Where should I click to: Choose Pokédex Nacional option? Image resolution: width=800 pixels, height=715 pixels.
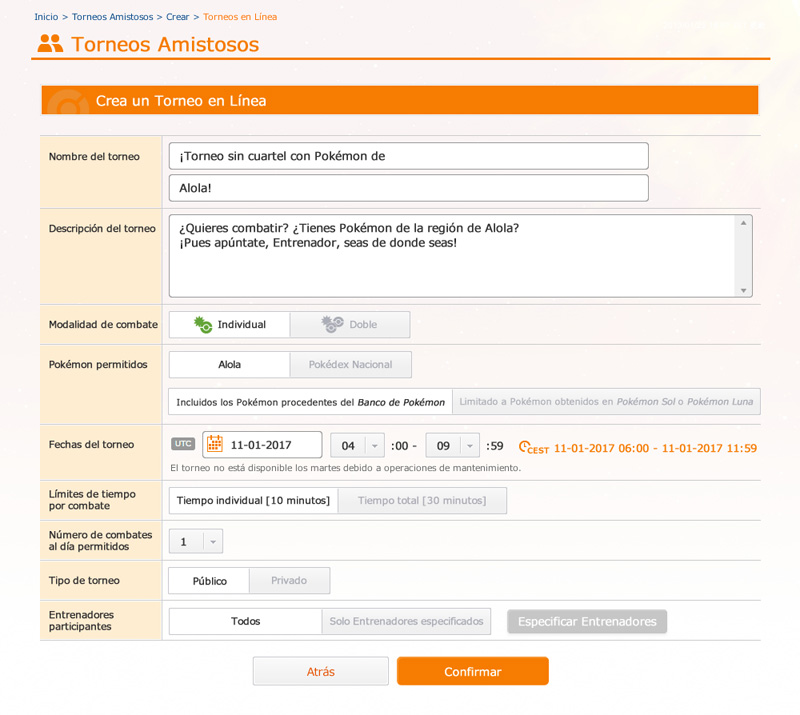coord(350,364)
